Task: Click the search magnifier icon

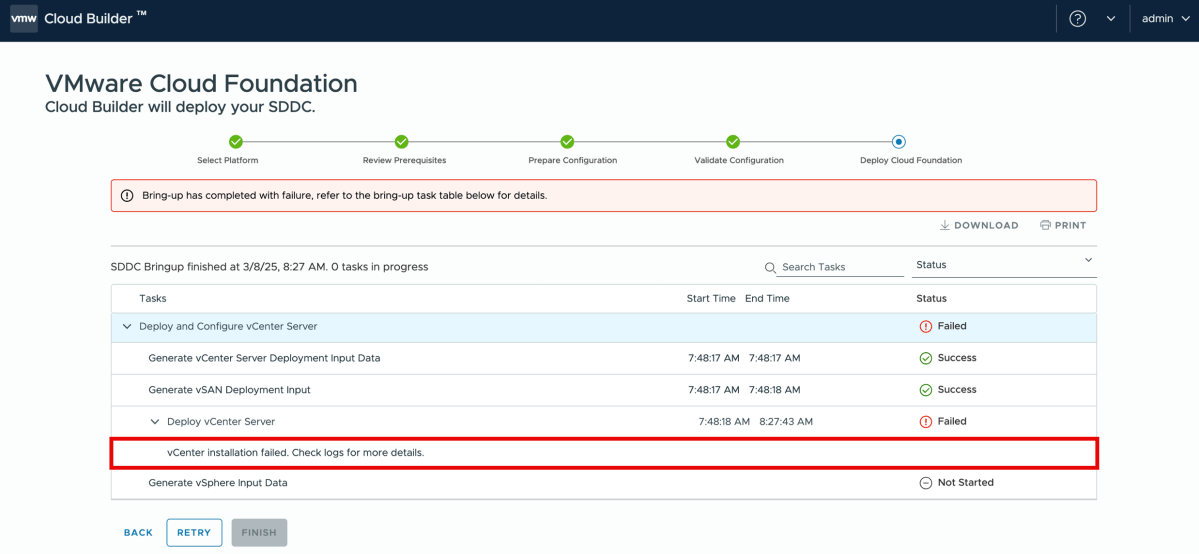Action: coord(770,268)
